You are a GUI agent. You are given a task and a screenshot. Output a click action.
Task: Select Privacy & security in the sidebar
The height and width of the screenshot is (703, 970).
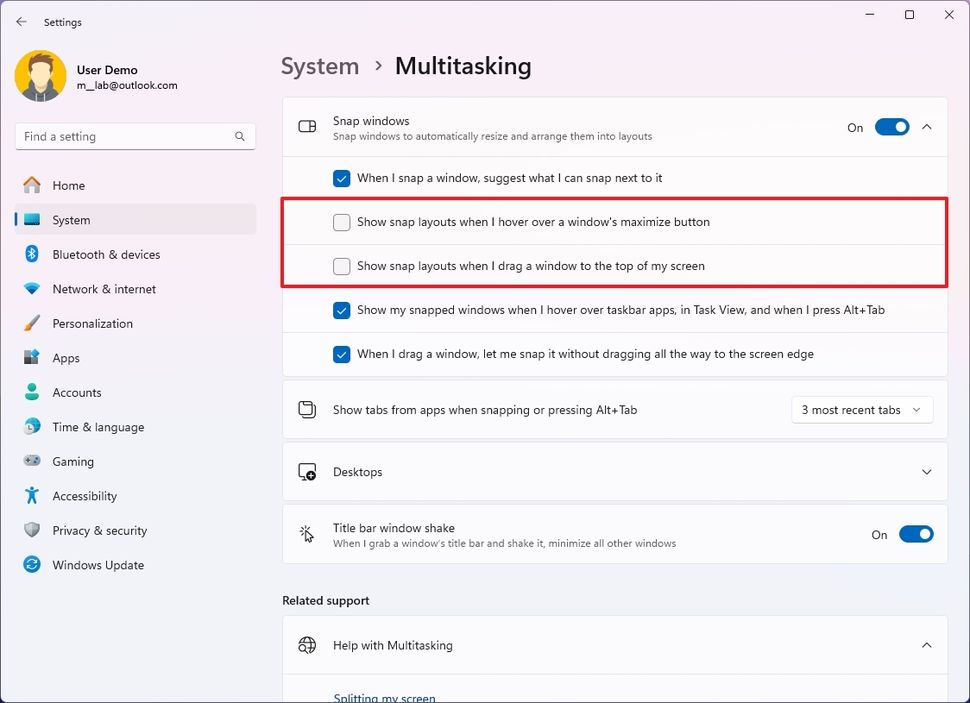coord(101,530)
